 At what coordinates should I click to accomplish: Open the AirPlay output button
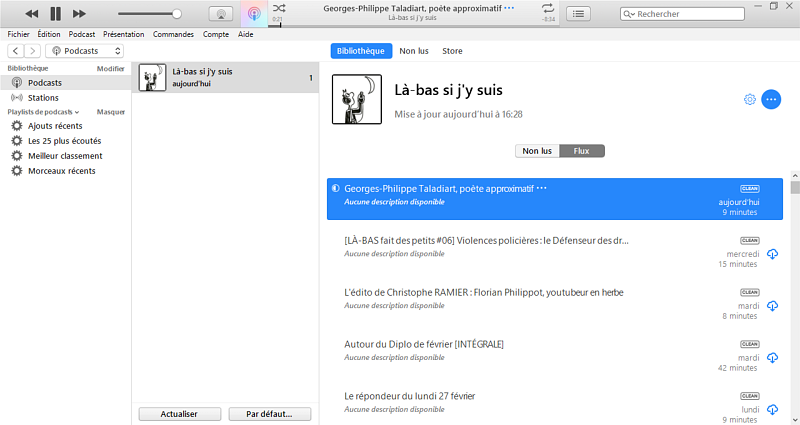(x=221, y=14)
